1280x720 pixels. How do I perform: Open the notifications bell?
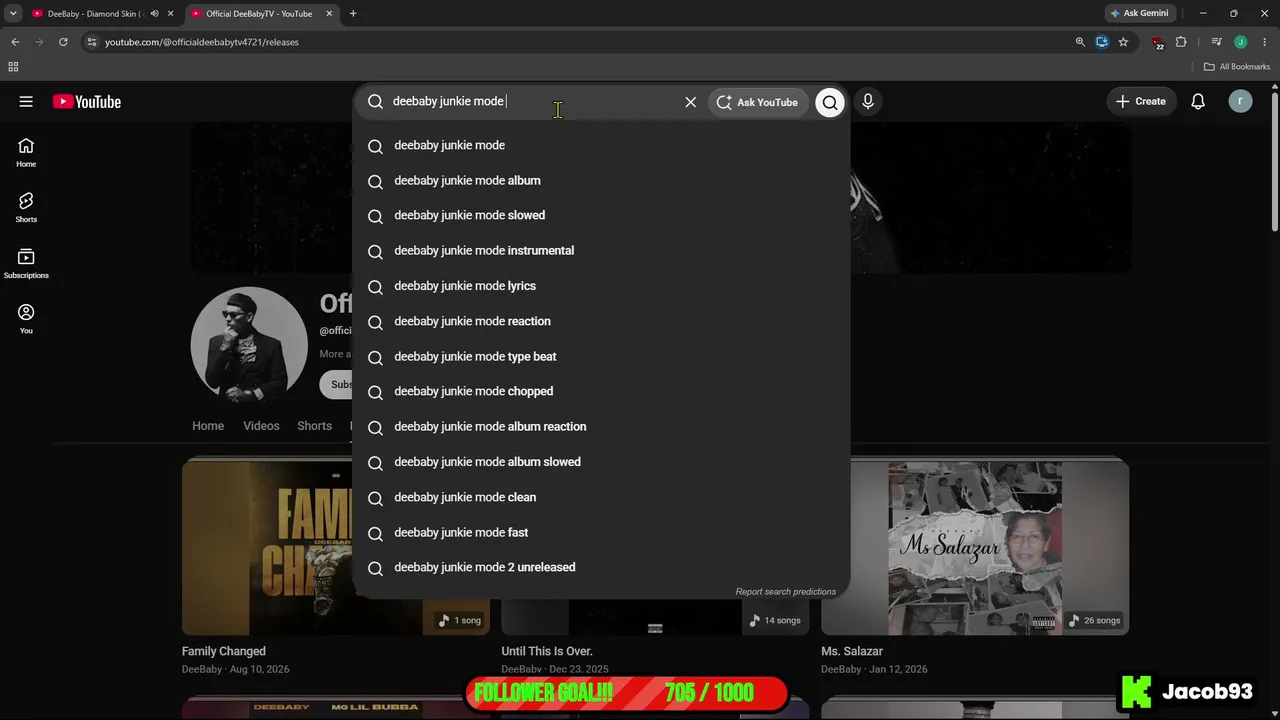(x=1198, y=101)
